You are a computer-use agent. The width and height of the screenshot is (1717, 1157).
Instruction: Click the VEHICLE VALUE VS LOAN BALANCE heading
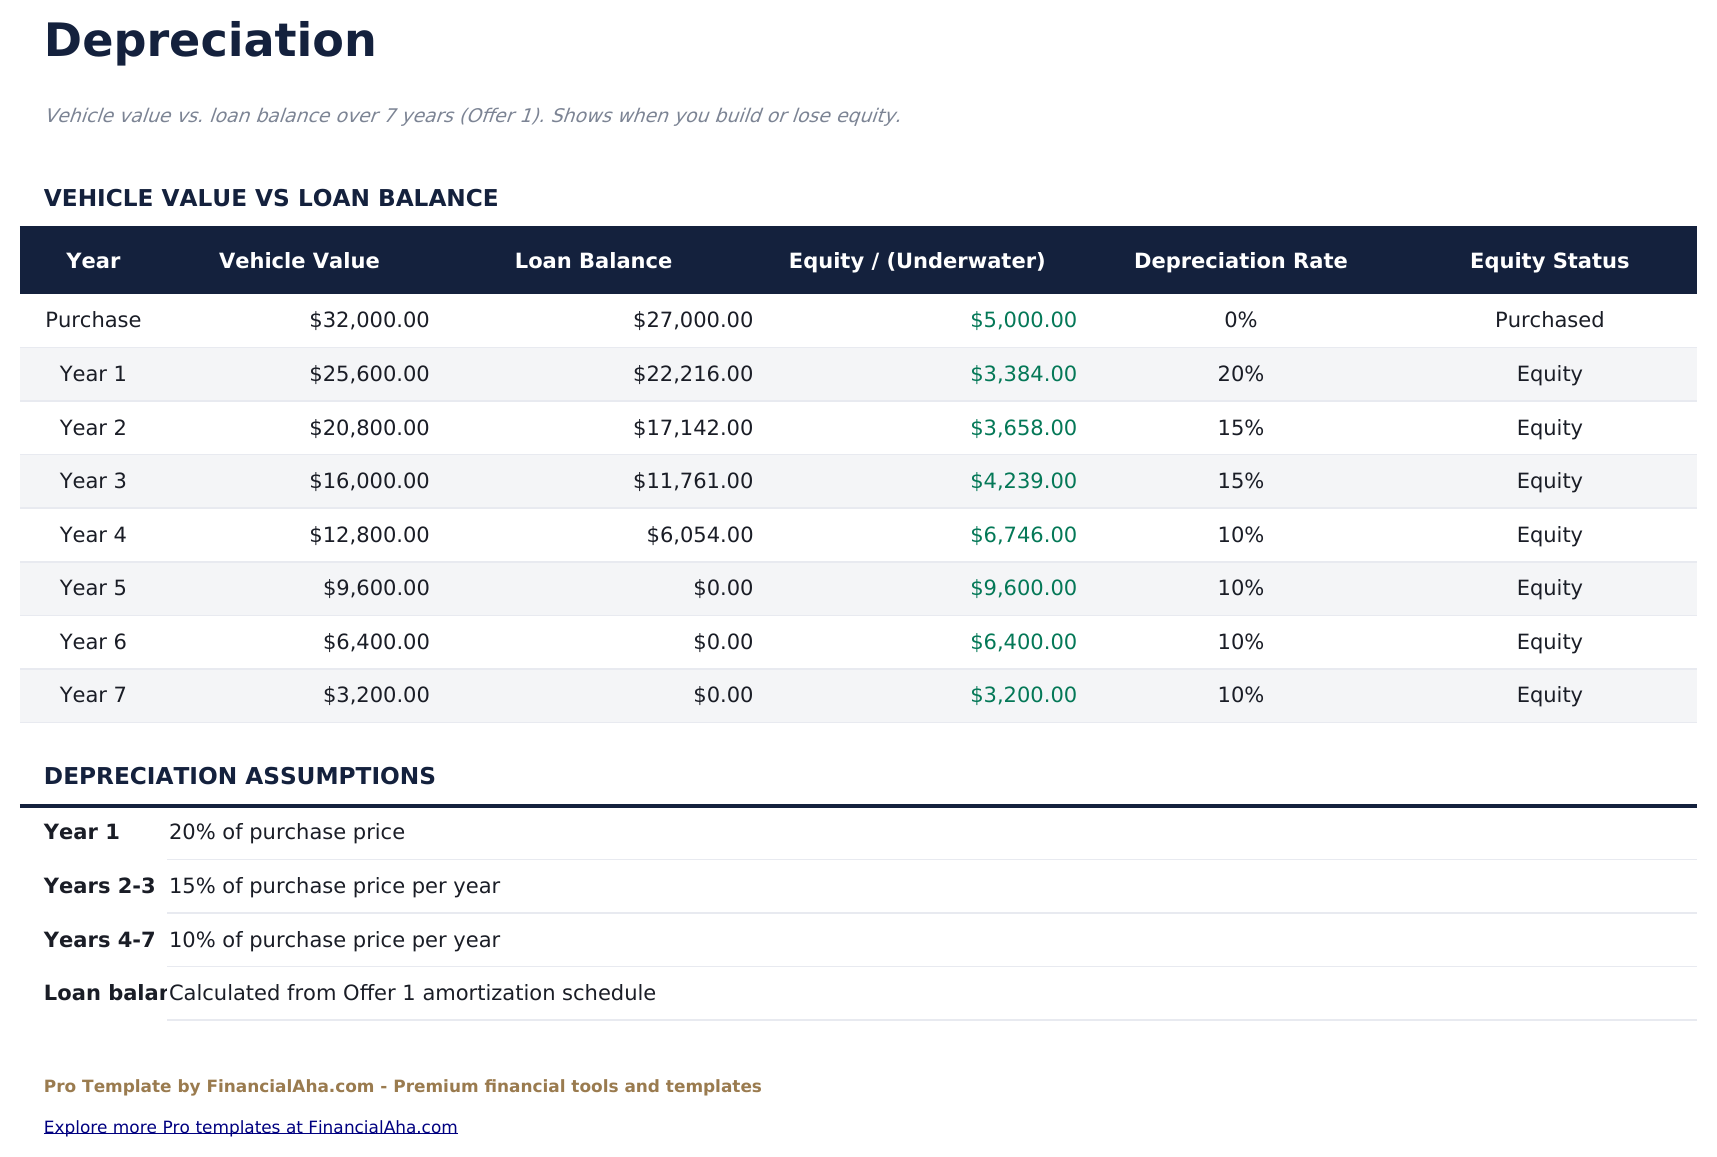tap(270, 198)
